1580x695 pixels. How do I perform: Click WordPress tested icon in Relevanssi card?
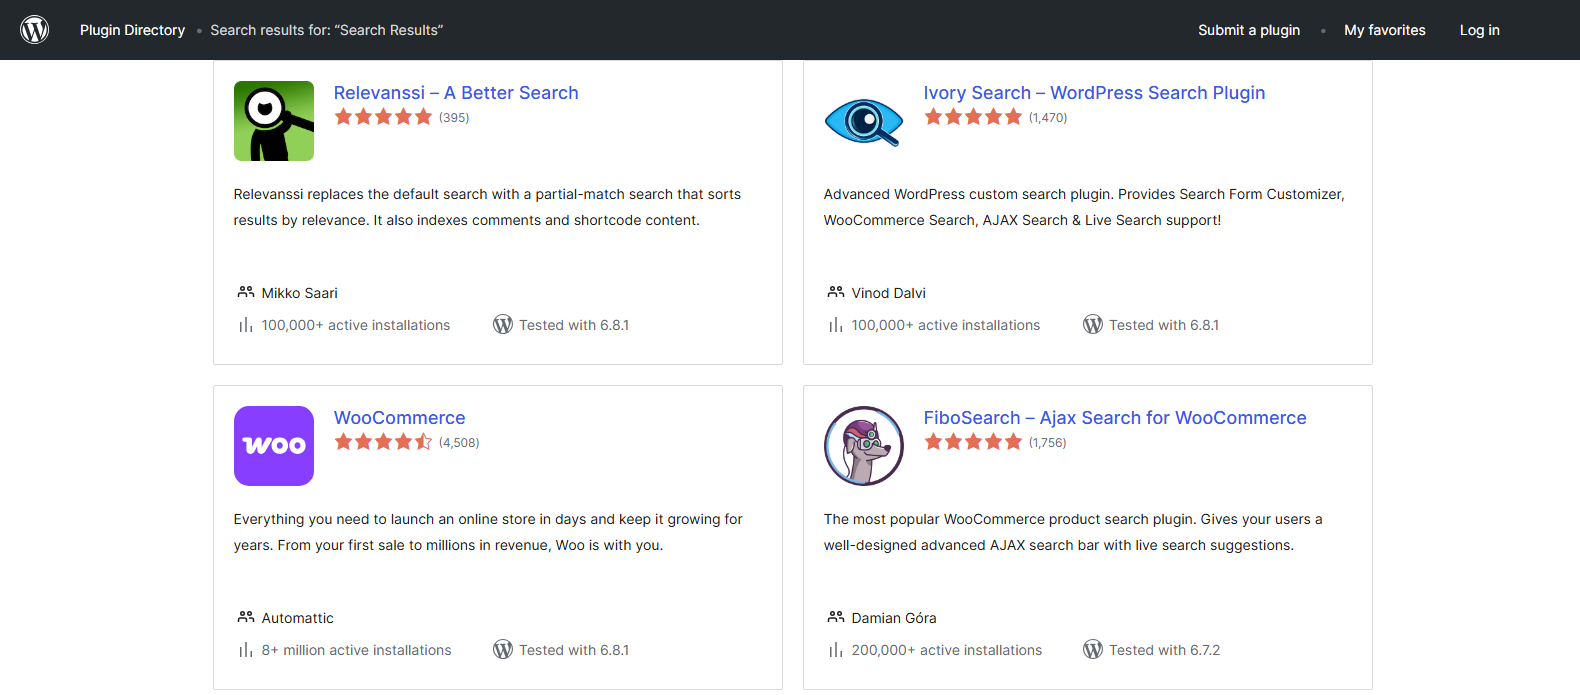(503, 324)
